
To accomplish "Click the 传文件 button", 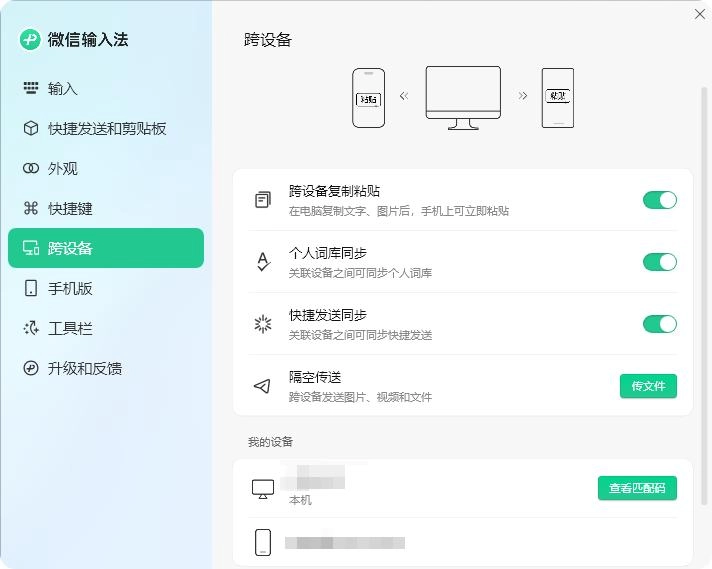I will pyautogui.click(x=648, y=386).
